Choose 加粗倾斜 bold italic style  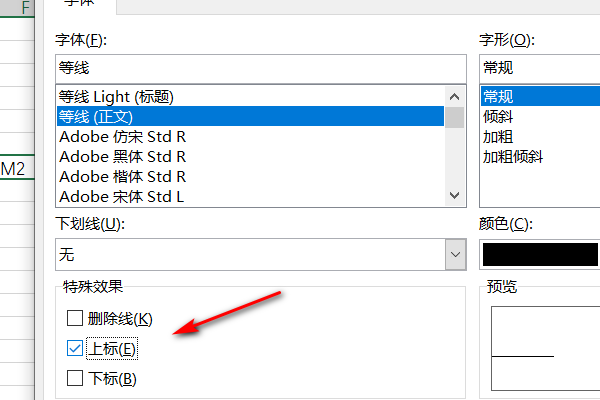540,157
